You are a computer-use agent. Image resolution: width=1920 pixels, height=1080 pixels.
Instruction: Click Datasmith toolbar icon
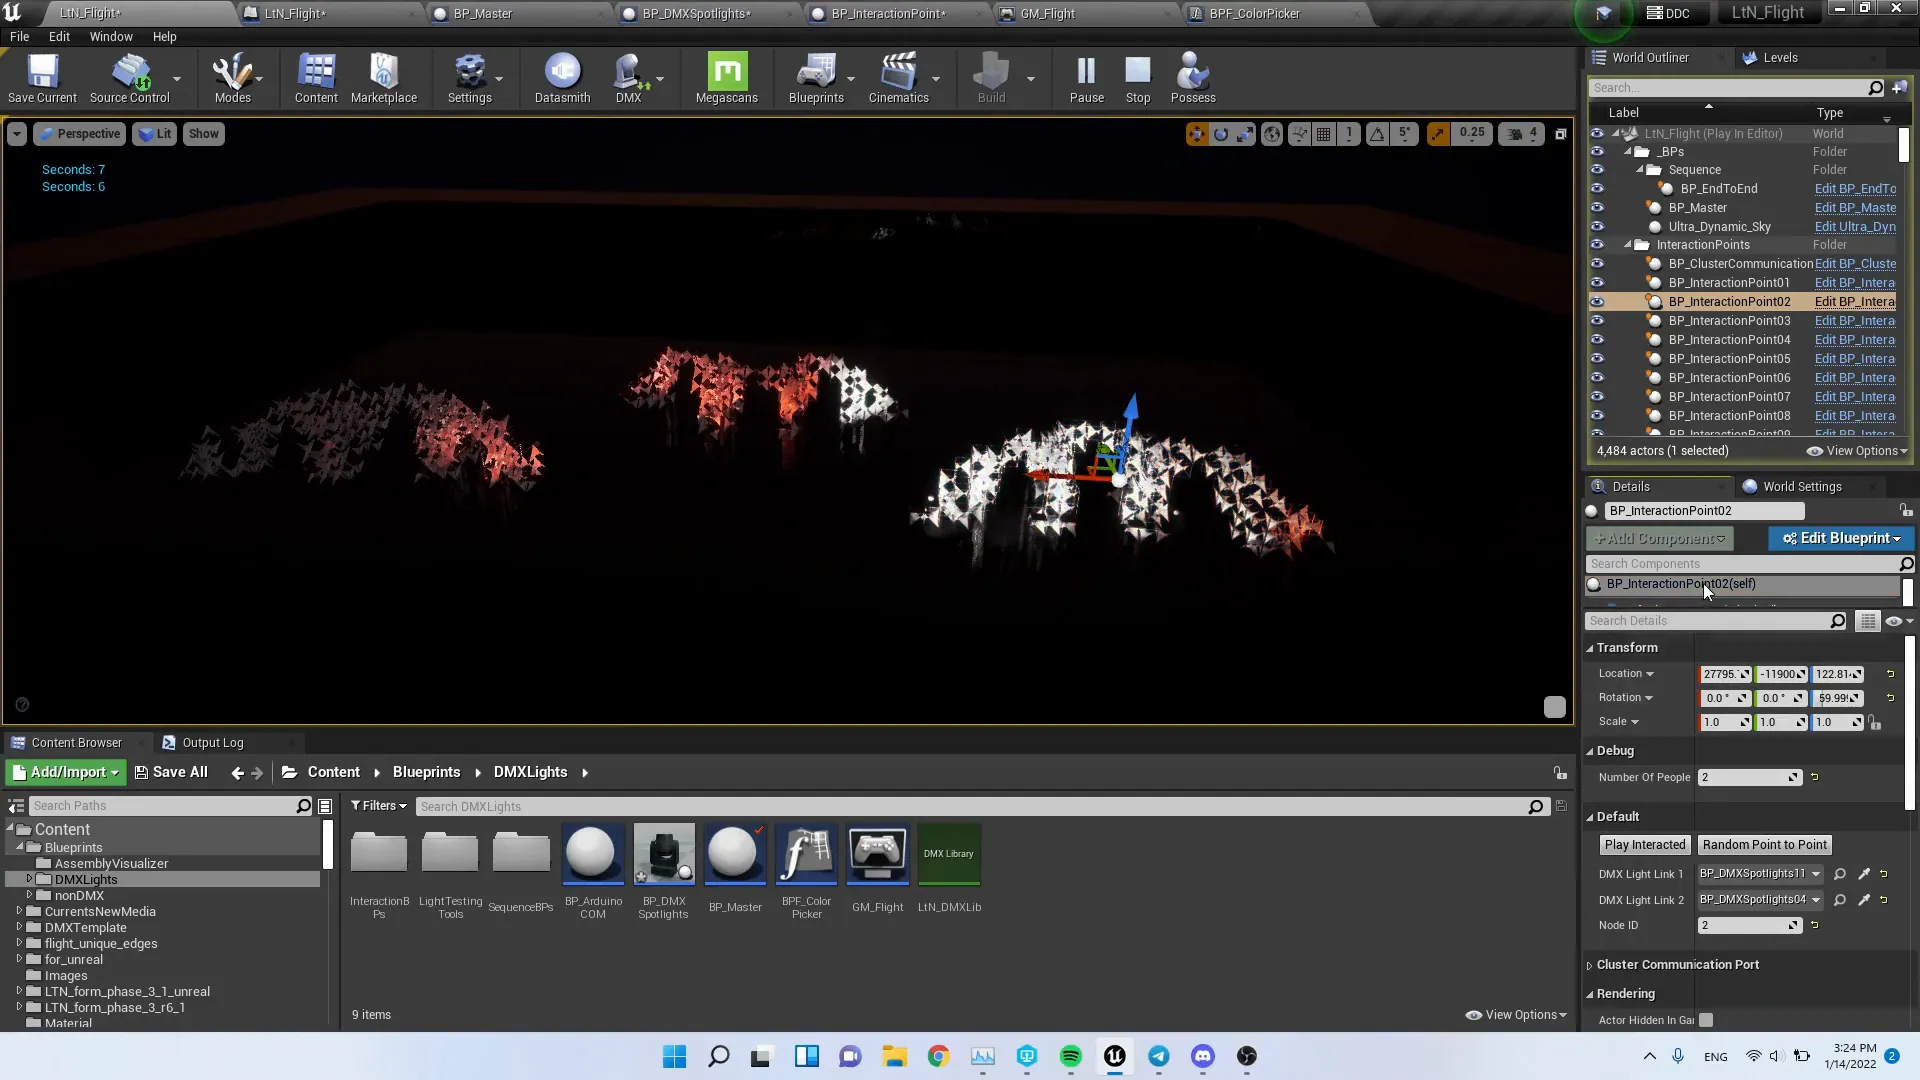[x=562, y=78]
